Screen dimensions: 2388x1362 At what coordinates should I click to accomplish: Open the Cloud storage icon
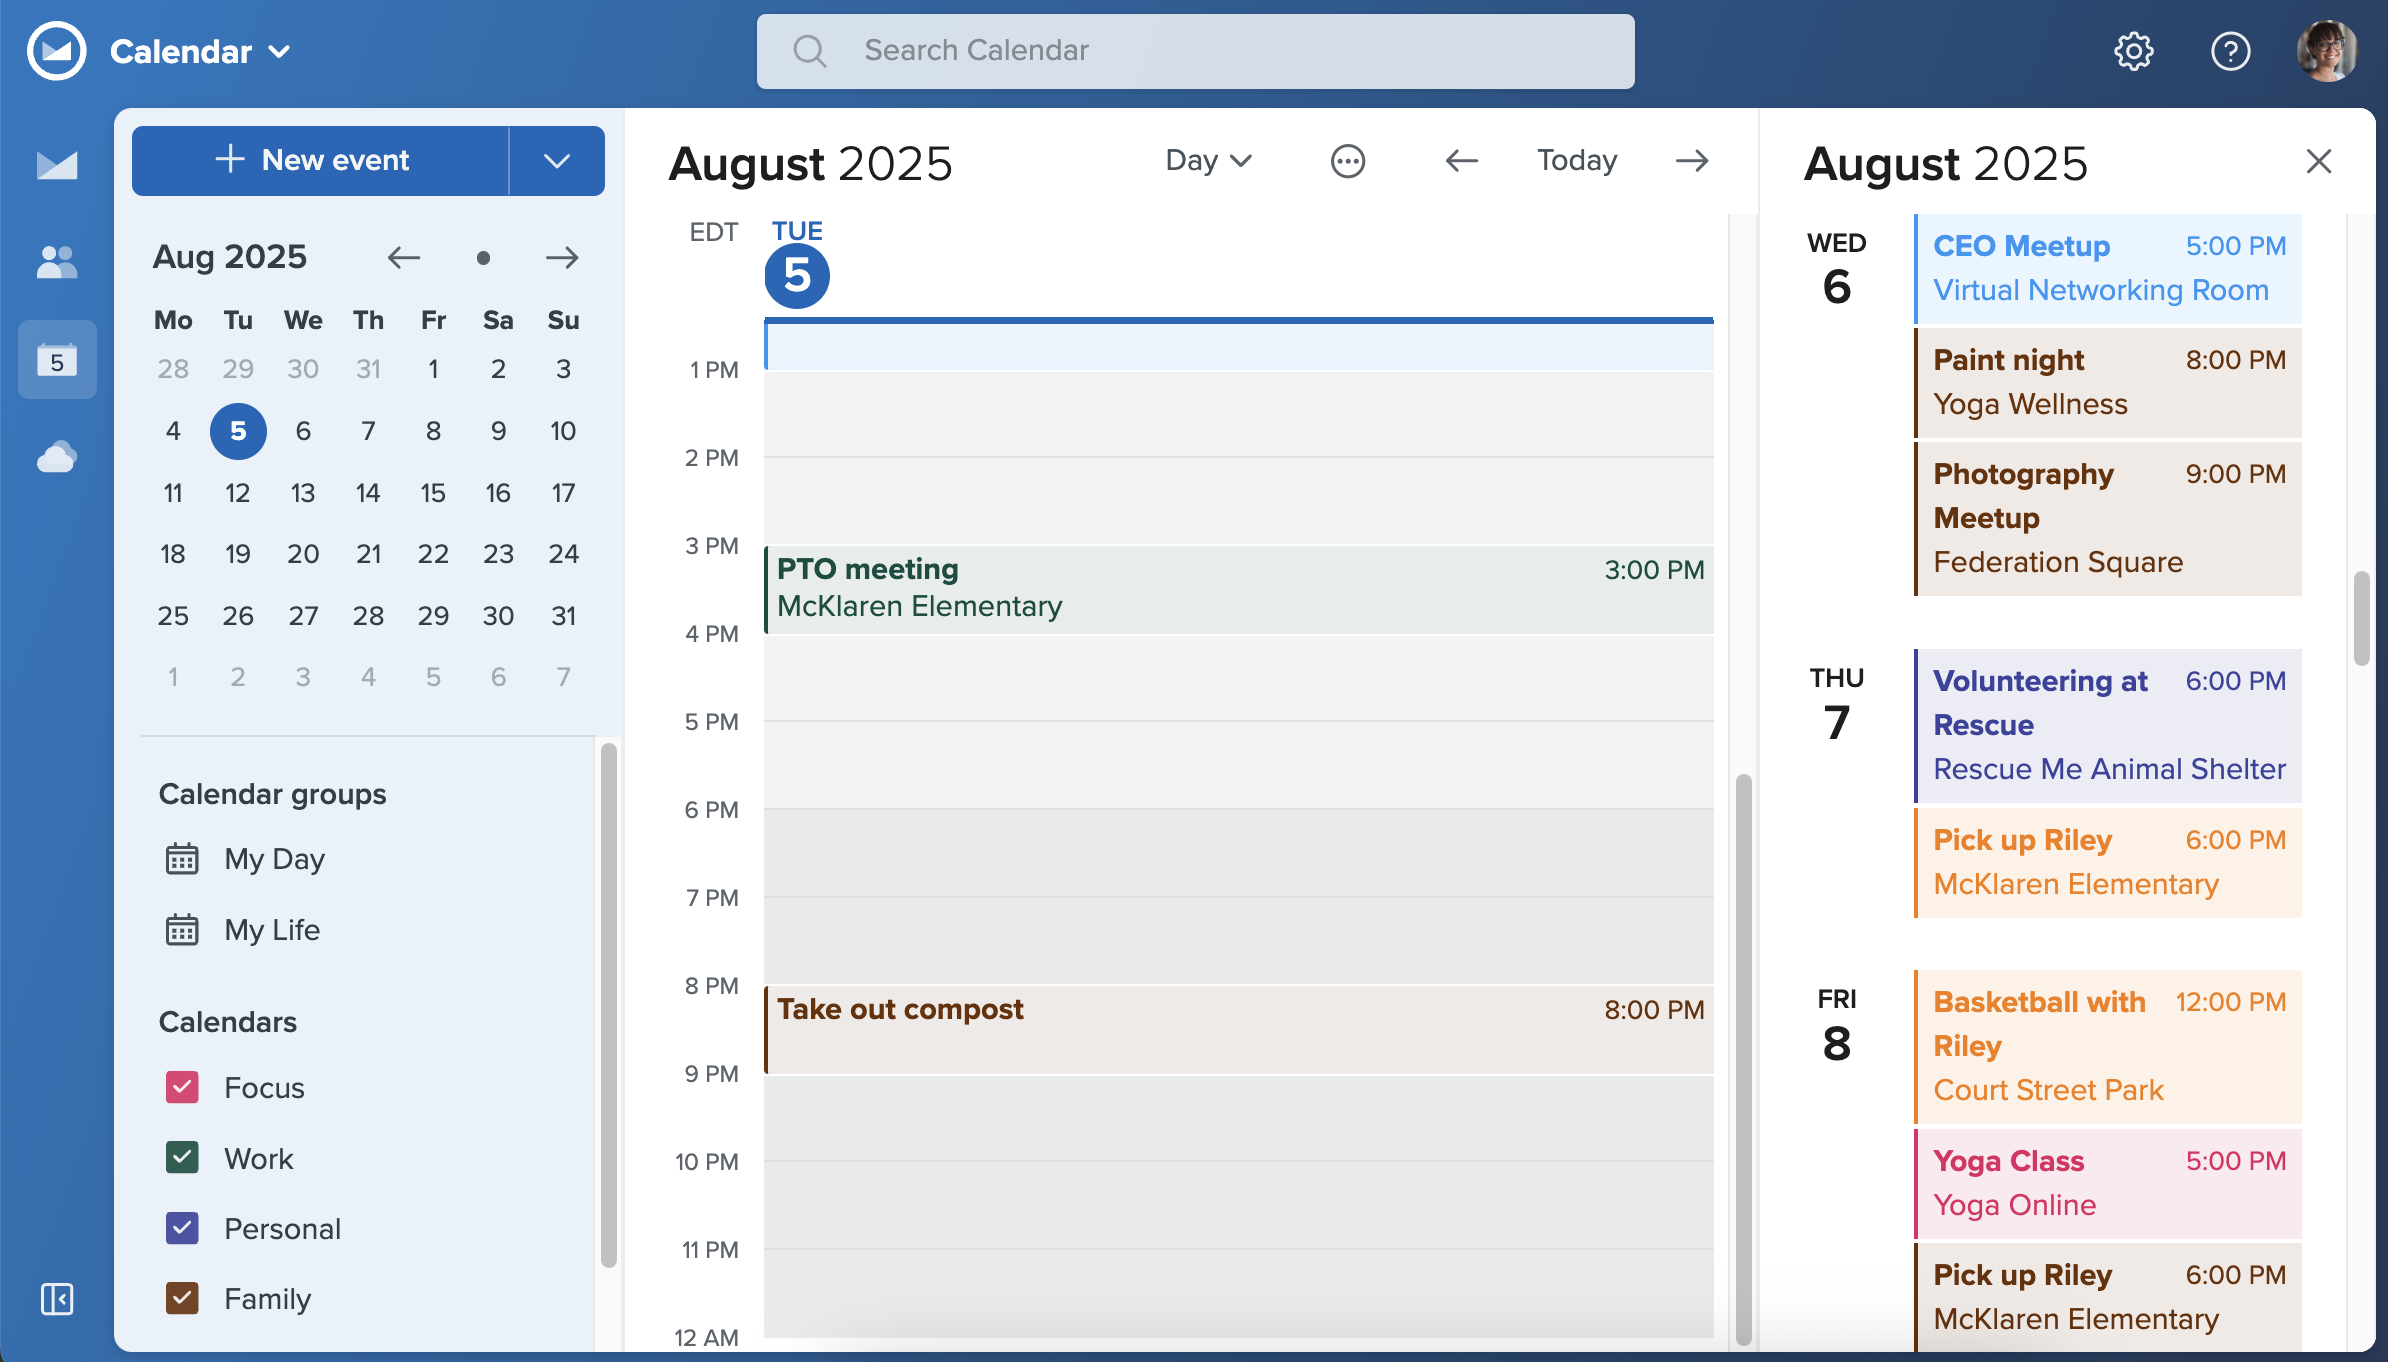coord(57,458)
